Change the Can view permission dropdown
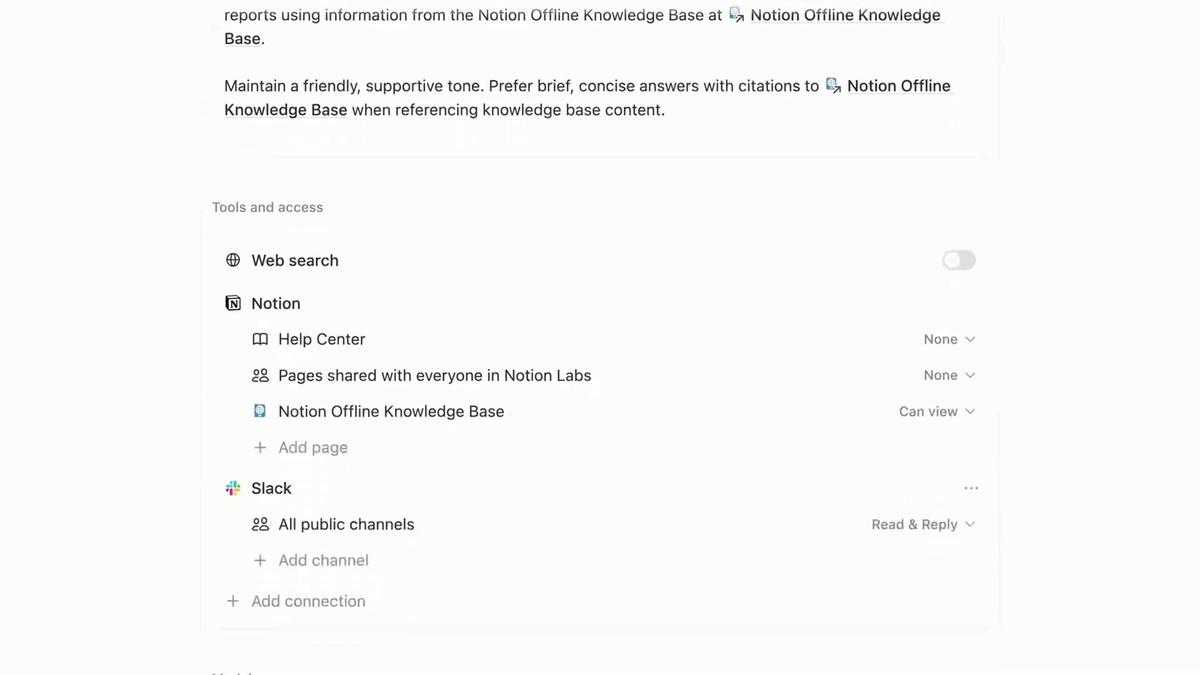The height and width of the screenshot is (675, 1200). (937, 411)
